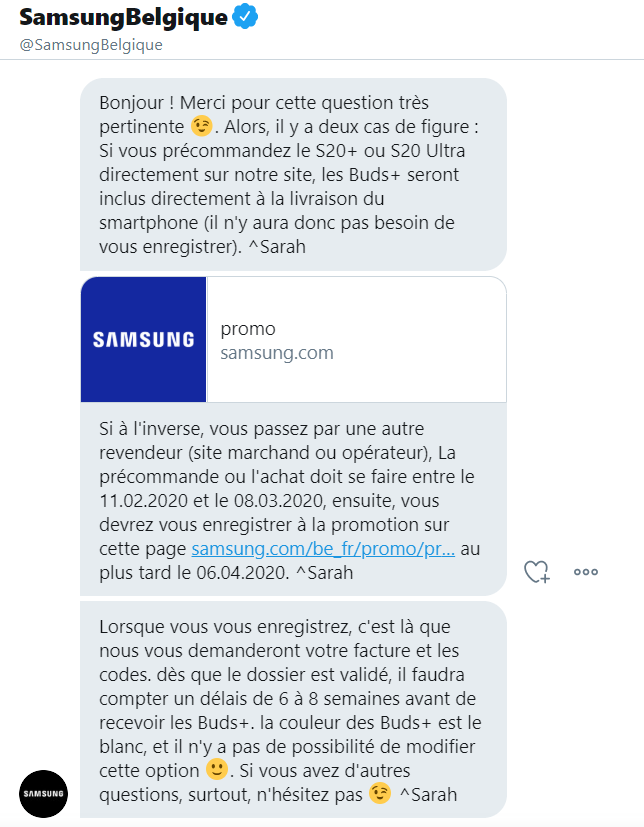Open the promo samsung.com link card
This screenshot has height=827, width=644.
[x=293, y=340]
